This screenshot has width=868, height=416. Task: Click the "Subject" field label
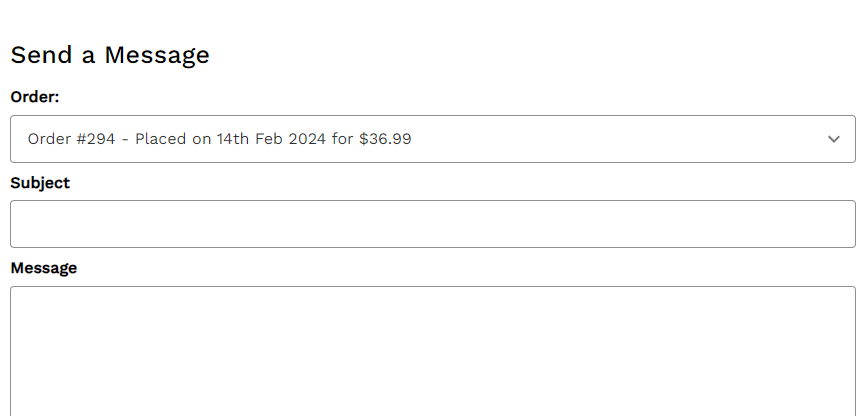click(x=40, y=183)
